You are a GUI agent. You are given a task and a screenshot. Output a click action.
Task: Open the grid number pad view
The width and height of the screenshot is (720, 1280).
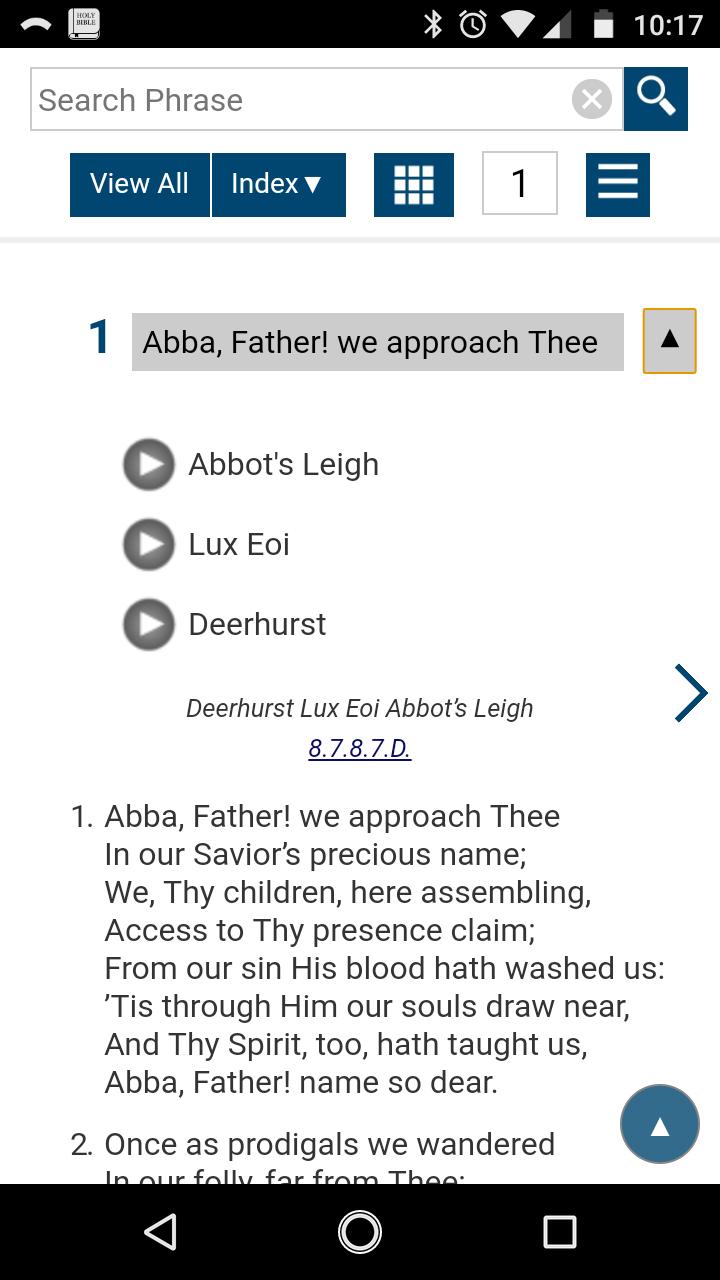click(413, 184)
